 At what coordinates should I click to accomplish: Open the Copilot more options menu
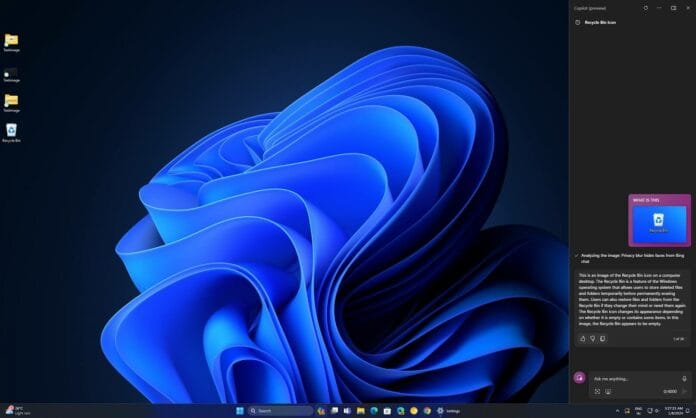tap(659, 8)
